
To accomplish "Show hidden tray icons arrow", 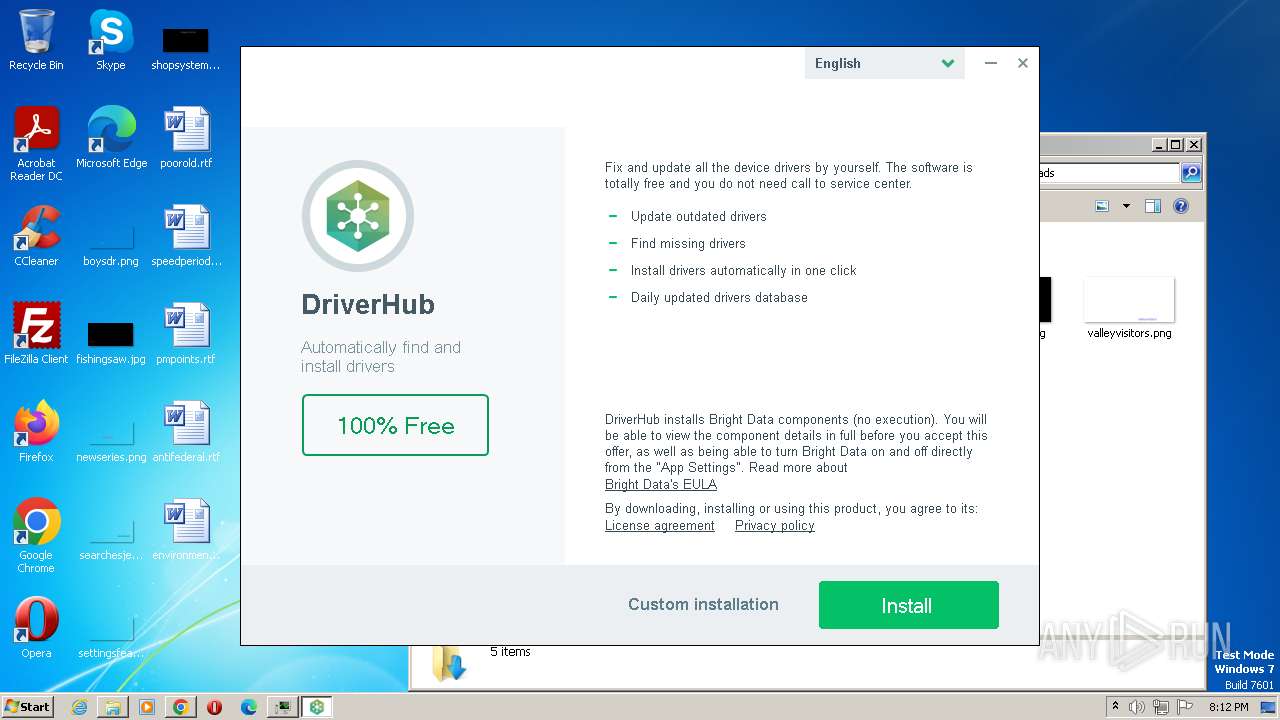I will coord(1115,707).
